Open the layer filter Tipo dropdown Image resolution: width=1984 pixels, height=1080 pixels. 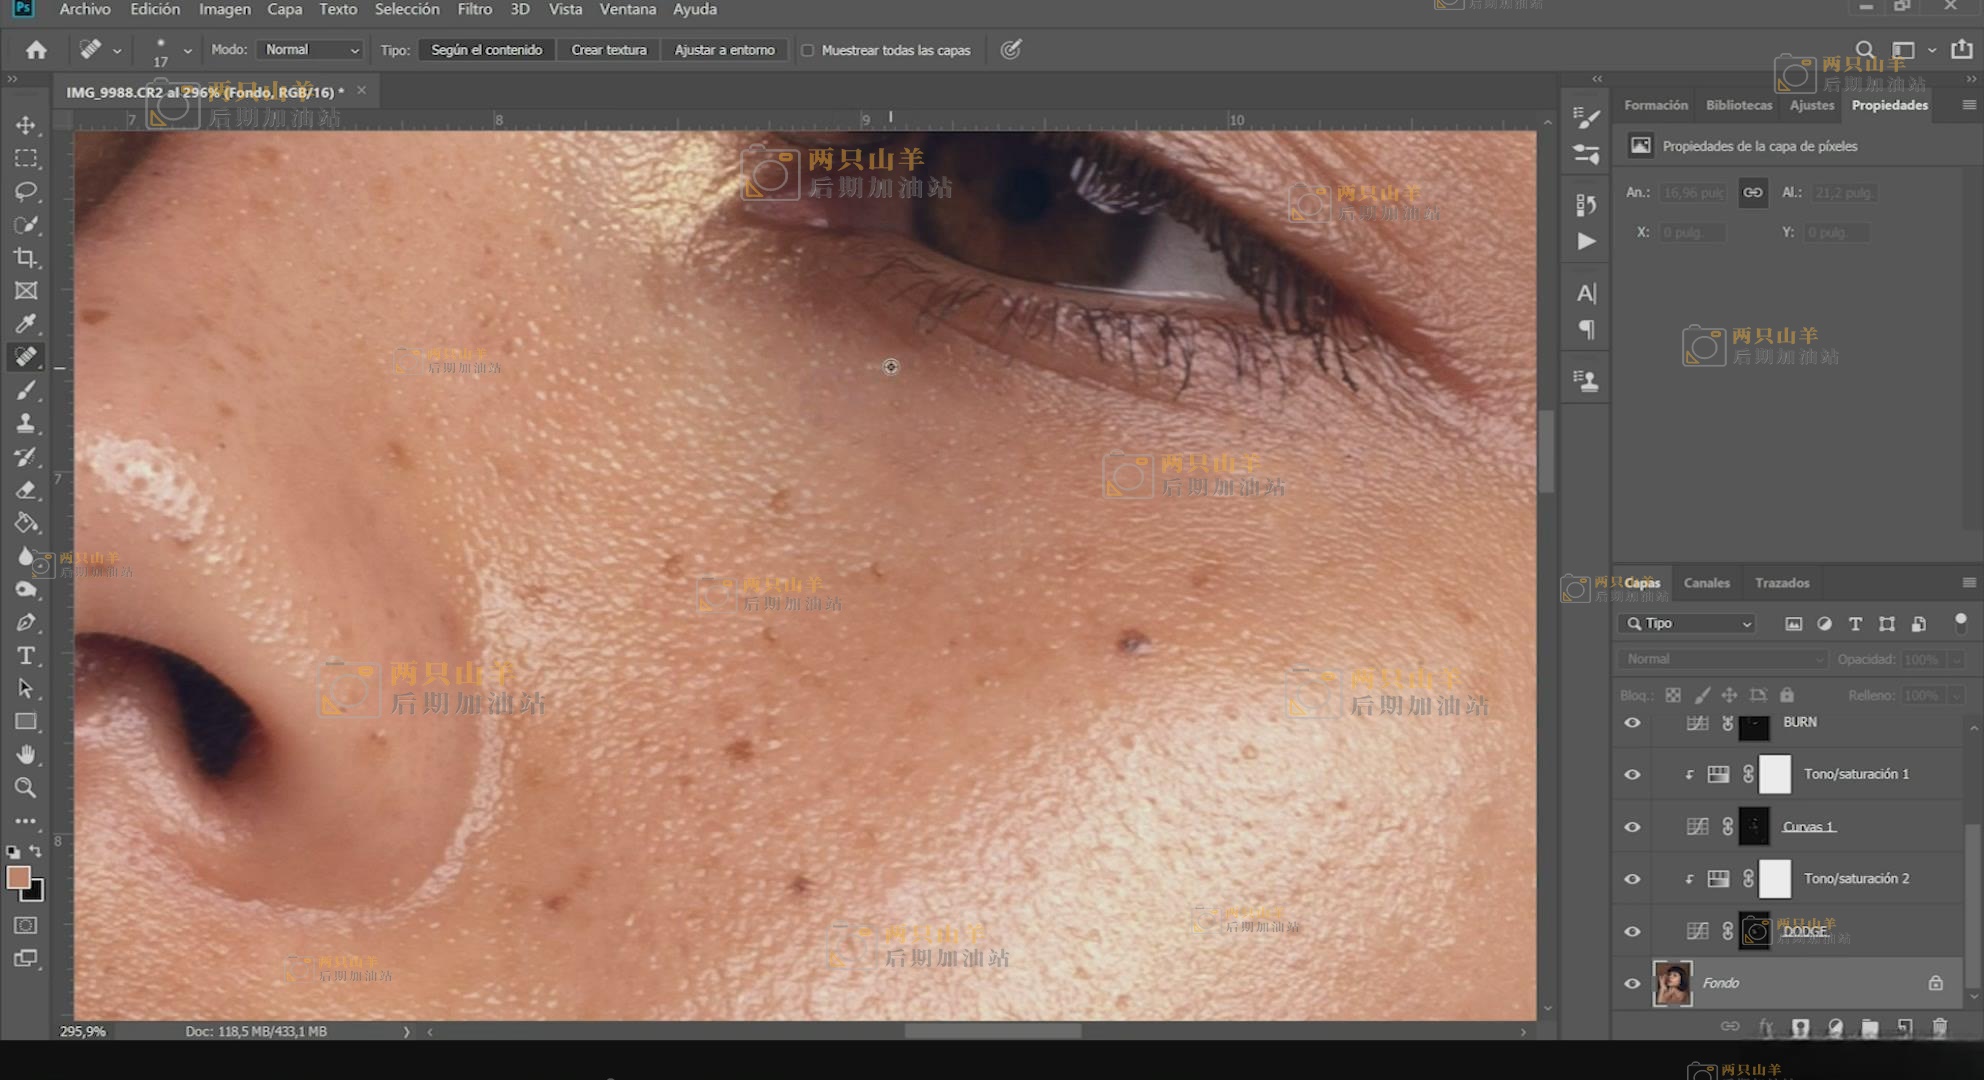pyautogui.click(x=1688, y=623)
